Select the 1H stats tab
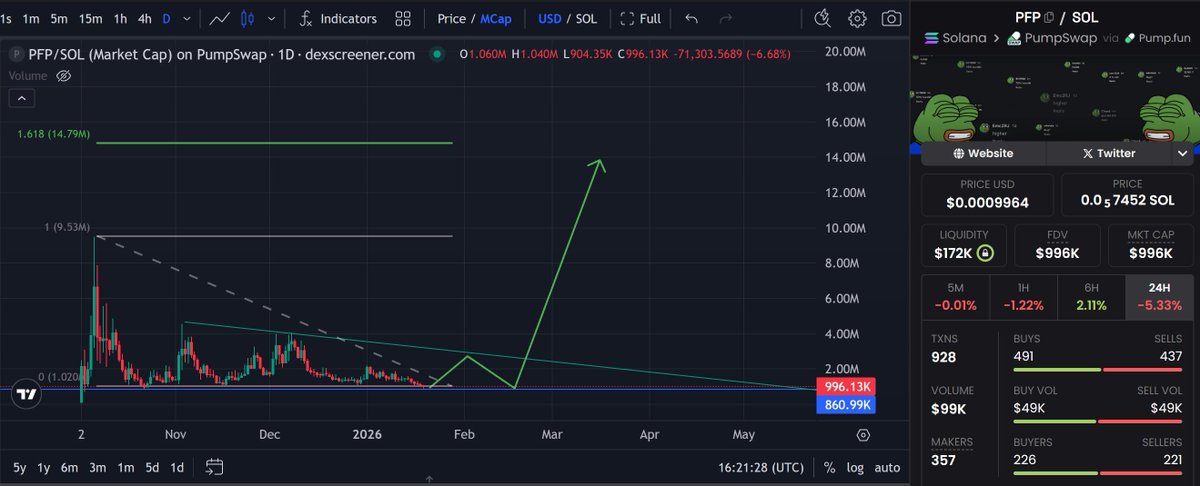This screenshot has width=1200, height=486. tap(1022, 298)
